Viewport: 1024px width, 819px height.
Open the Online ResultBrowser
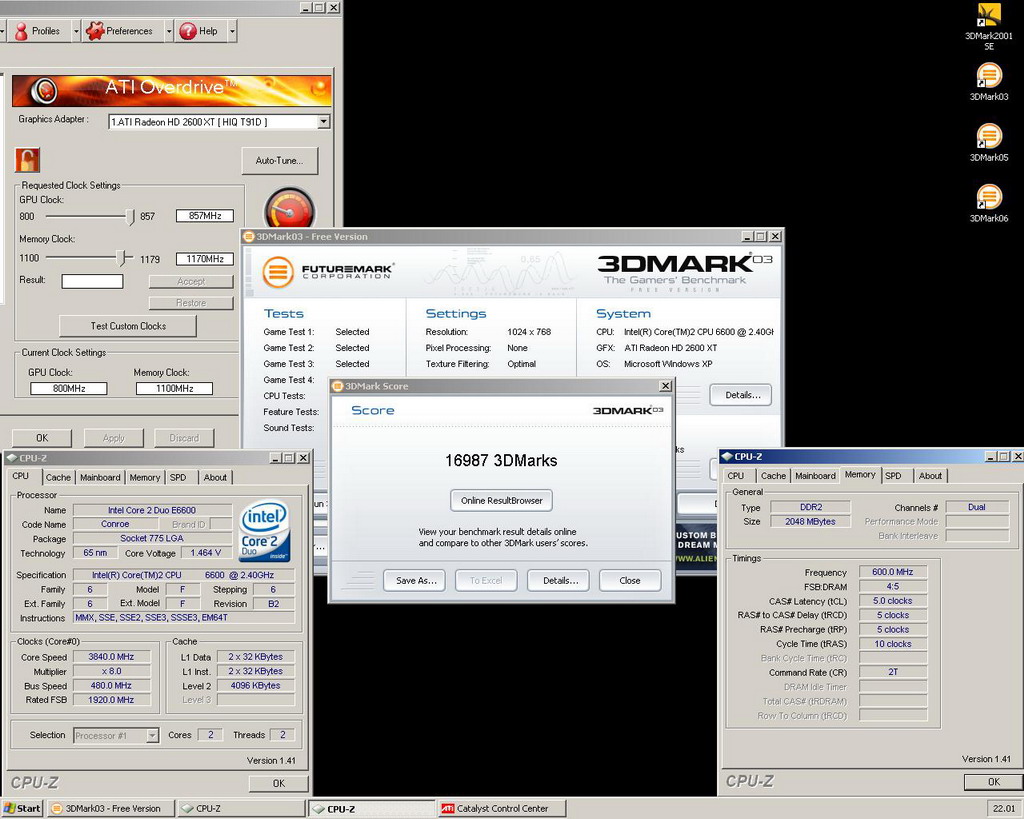pos(502,500)
